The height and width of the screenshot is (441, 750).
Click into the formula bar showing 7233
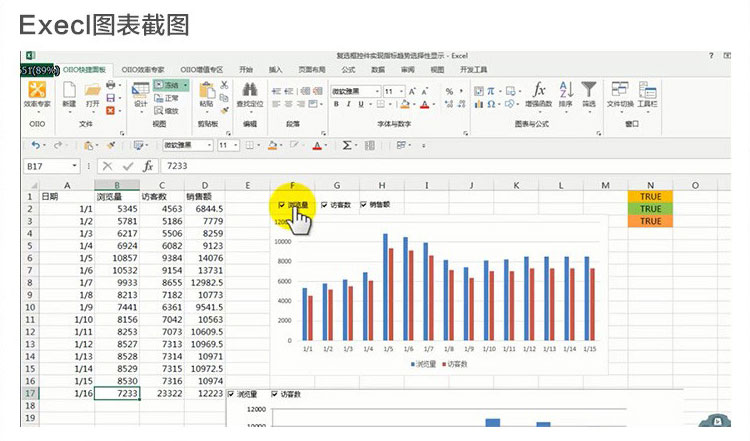(x=445, y=166)
